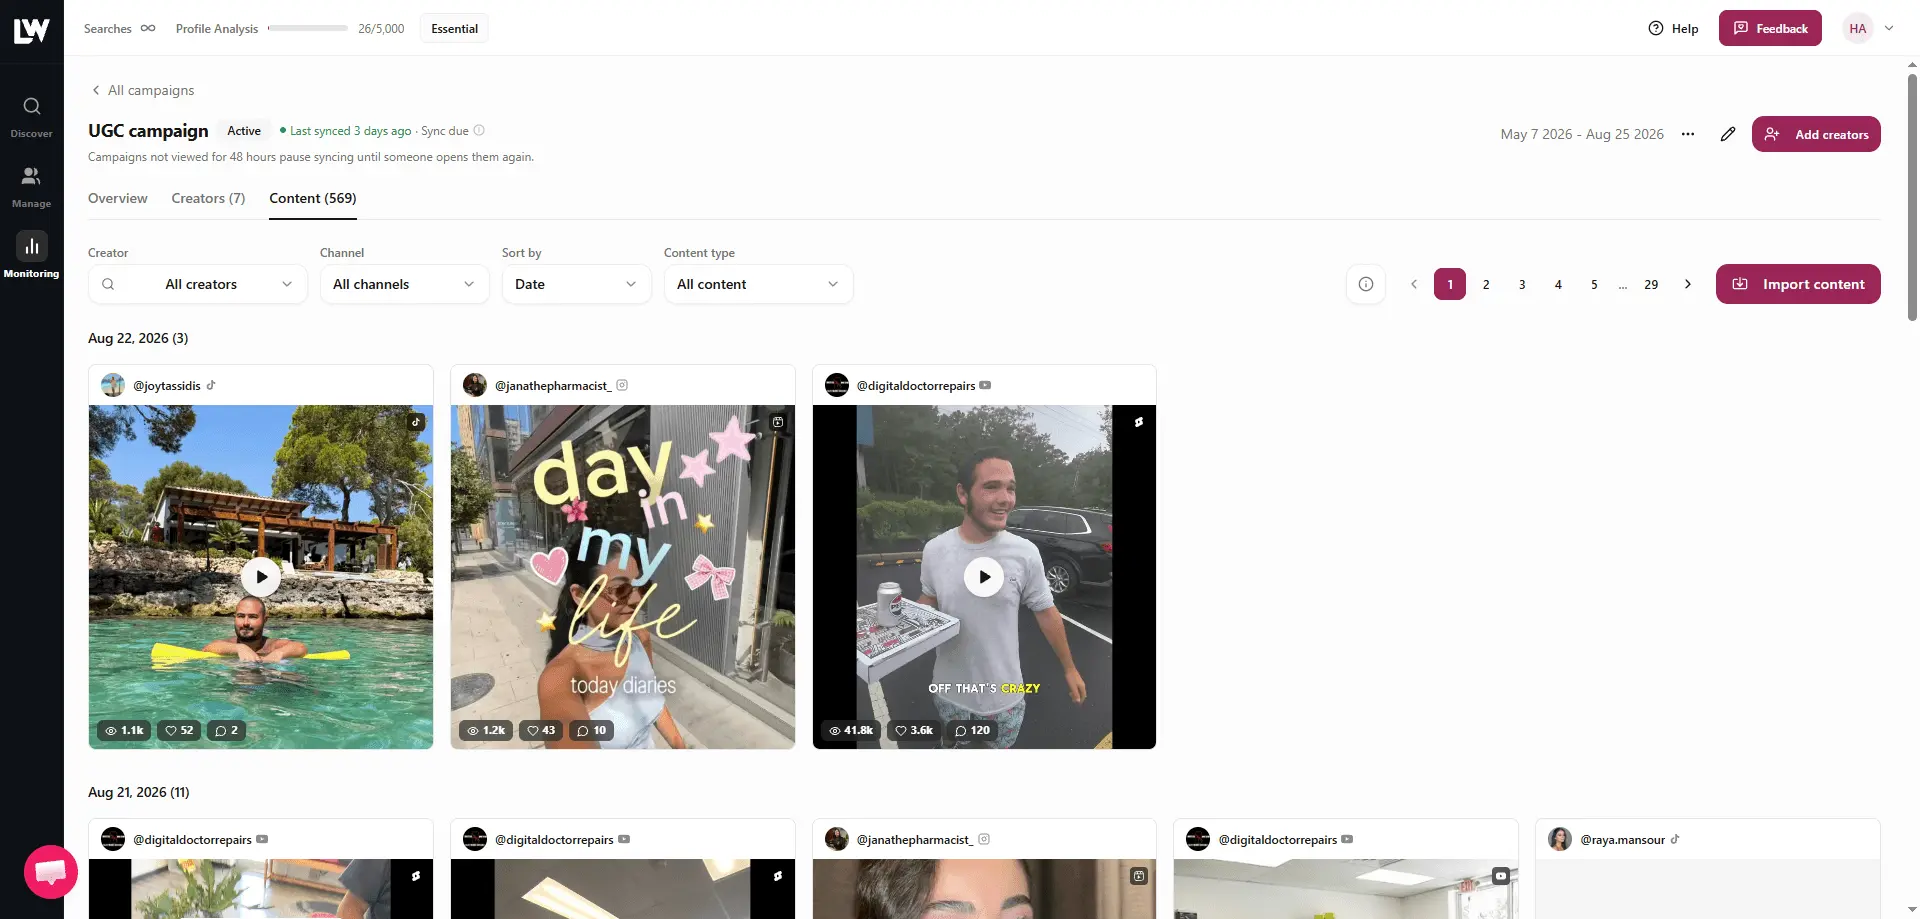Go to the Manage section
Image resolution: width=1920 pixels, height=919 pixels.
[x=31, y=186]
